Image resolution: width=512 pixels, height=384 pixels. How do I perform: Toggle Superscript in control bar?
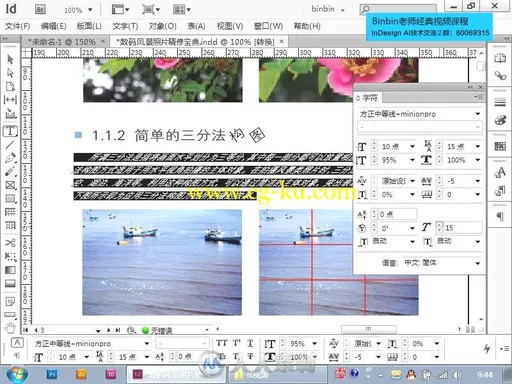click(237, 343)
